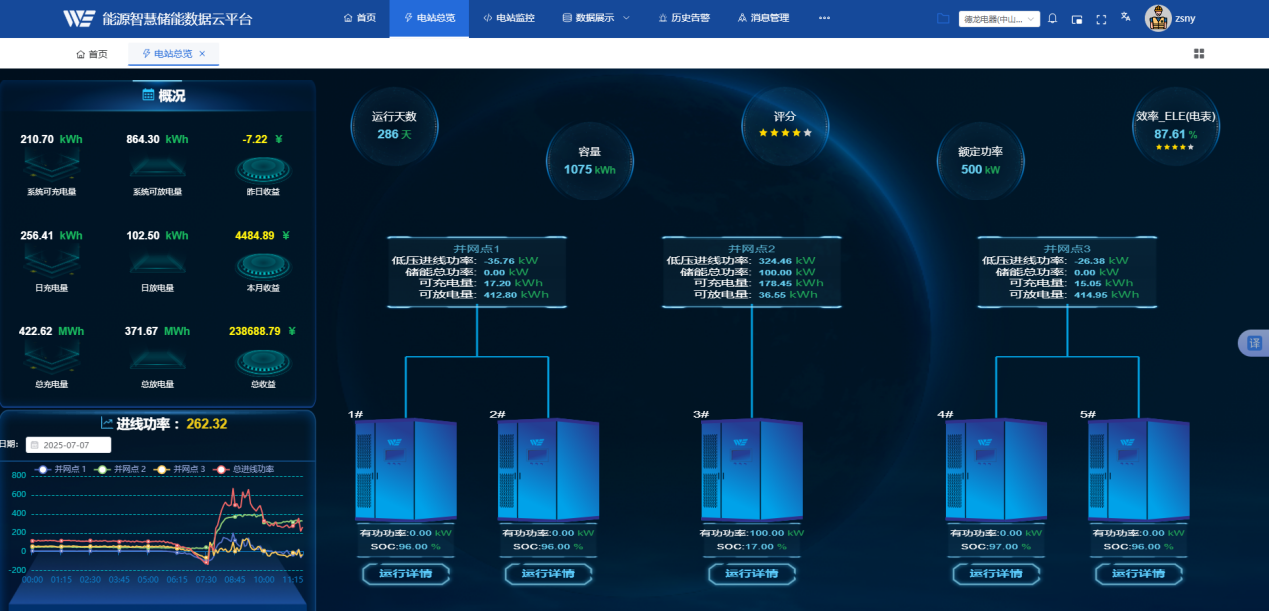Click the blue 译 translate side widget

1254,343
